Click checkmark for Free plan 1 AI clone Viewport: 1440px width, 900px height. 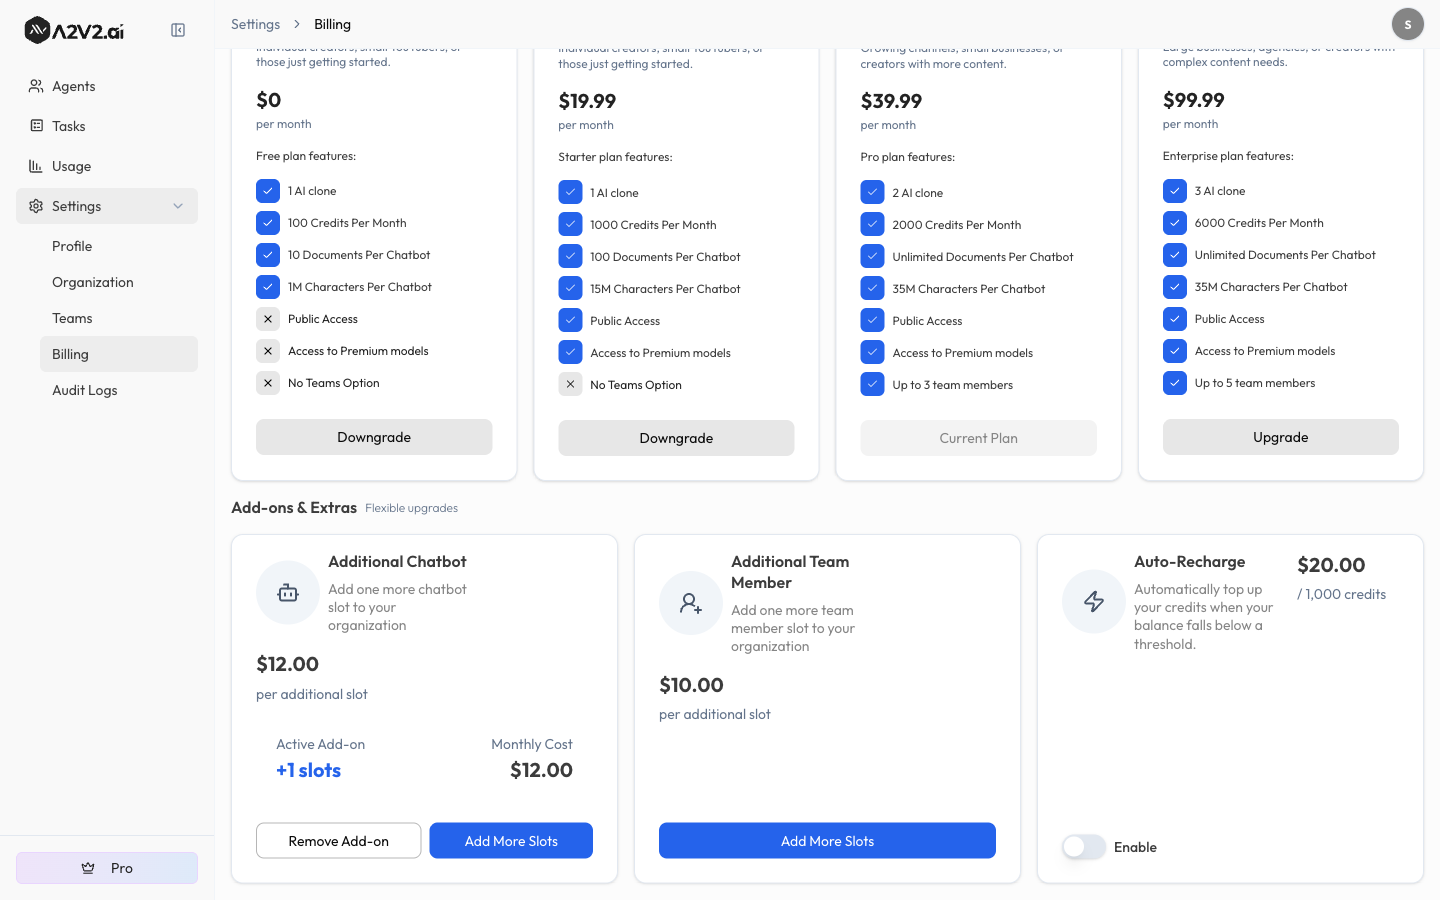268,191
